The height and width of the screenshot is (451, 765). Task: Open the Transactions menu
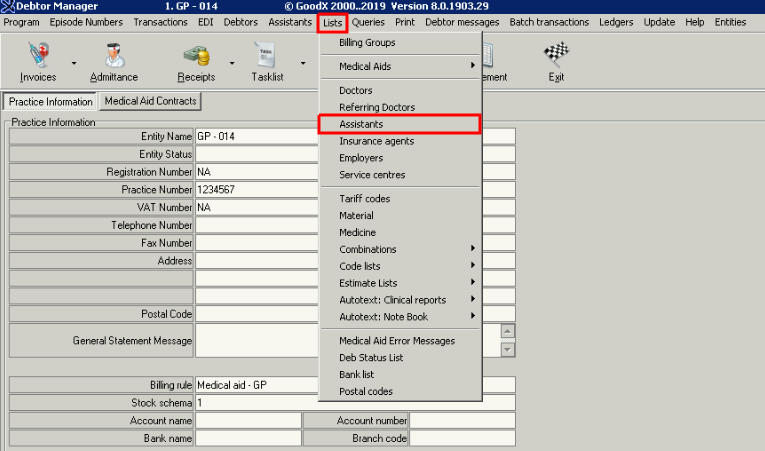point(161,22)
